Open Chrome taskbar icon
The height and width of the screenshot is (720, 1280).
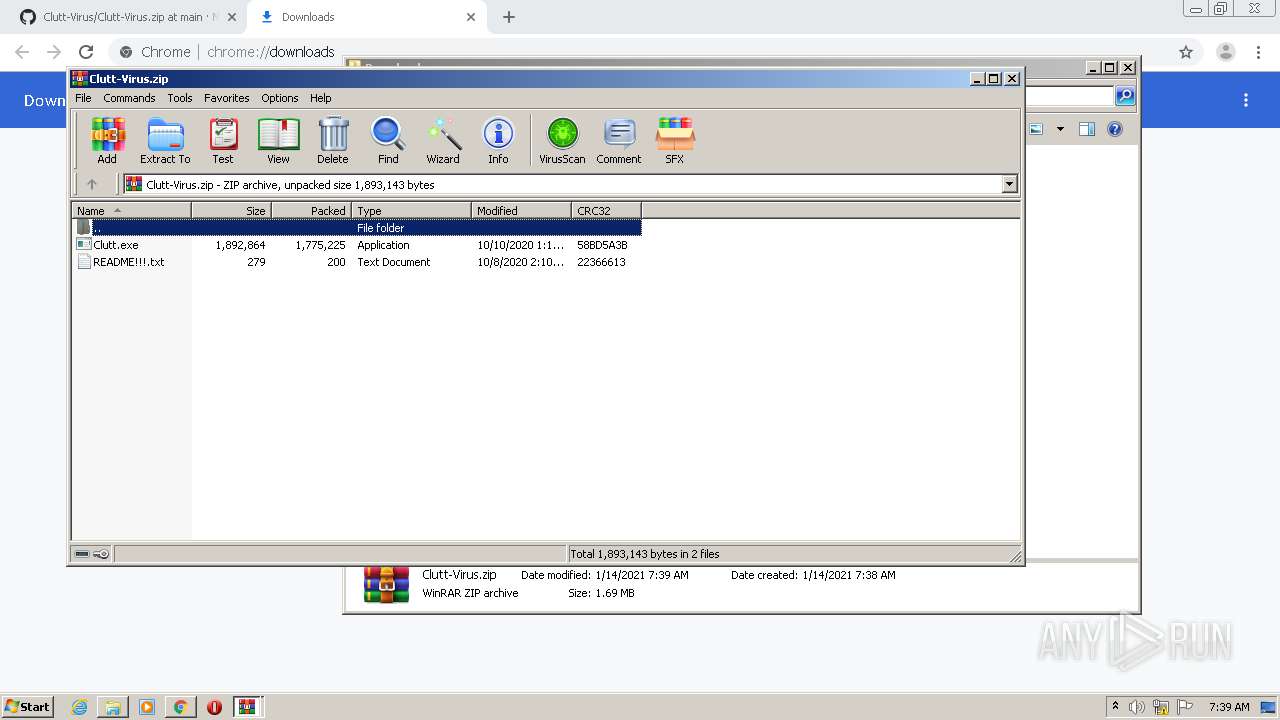tap(180, 707)
